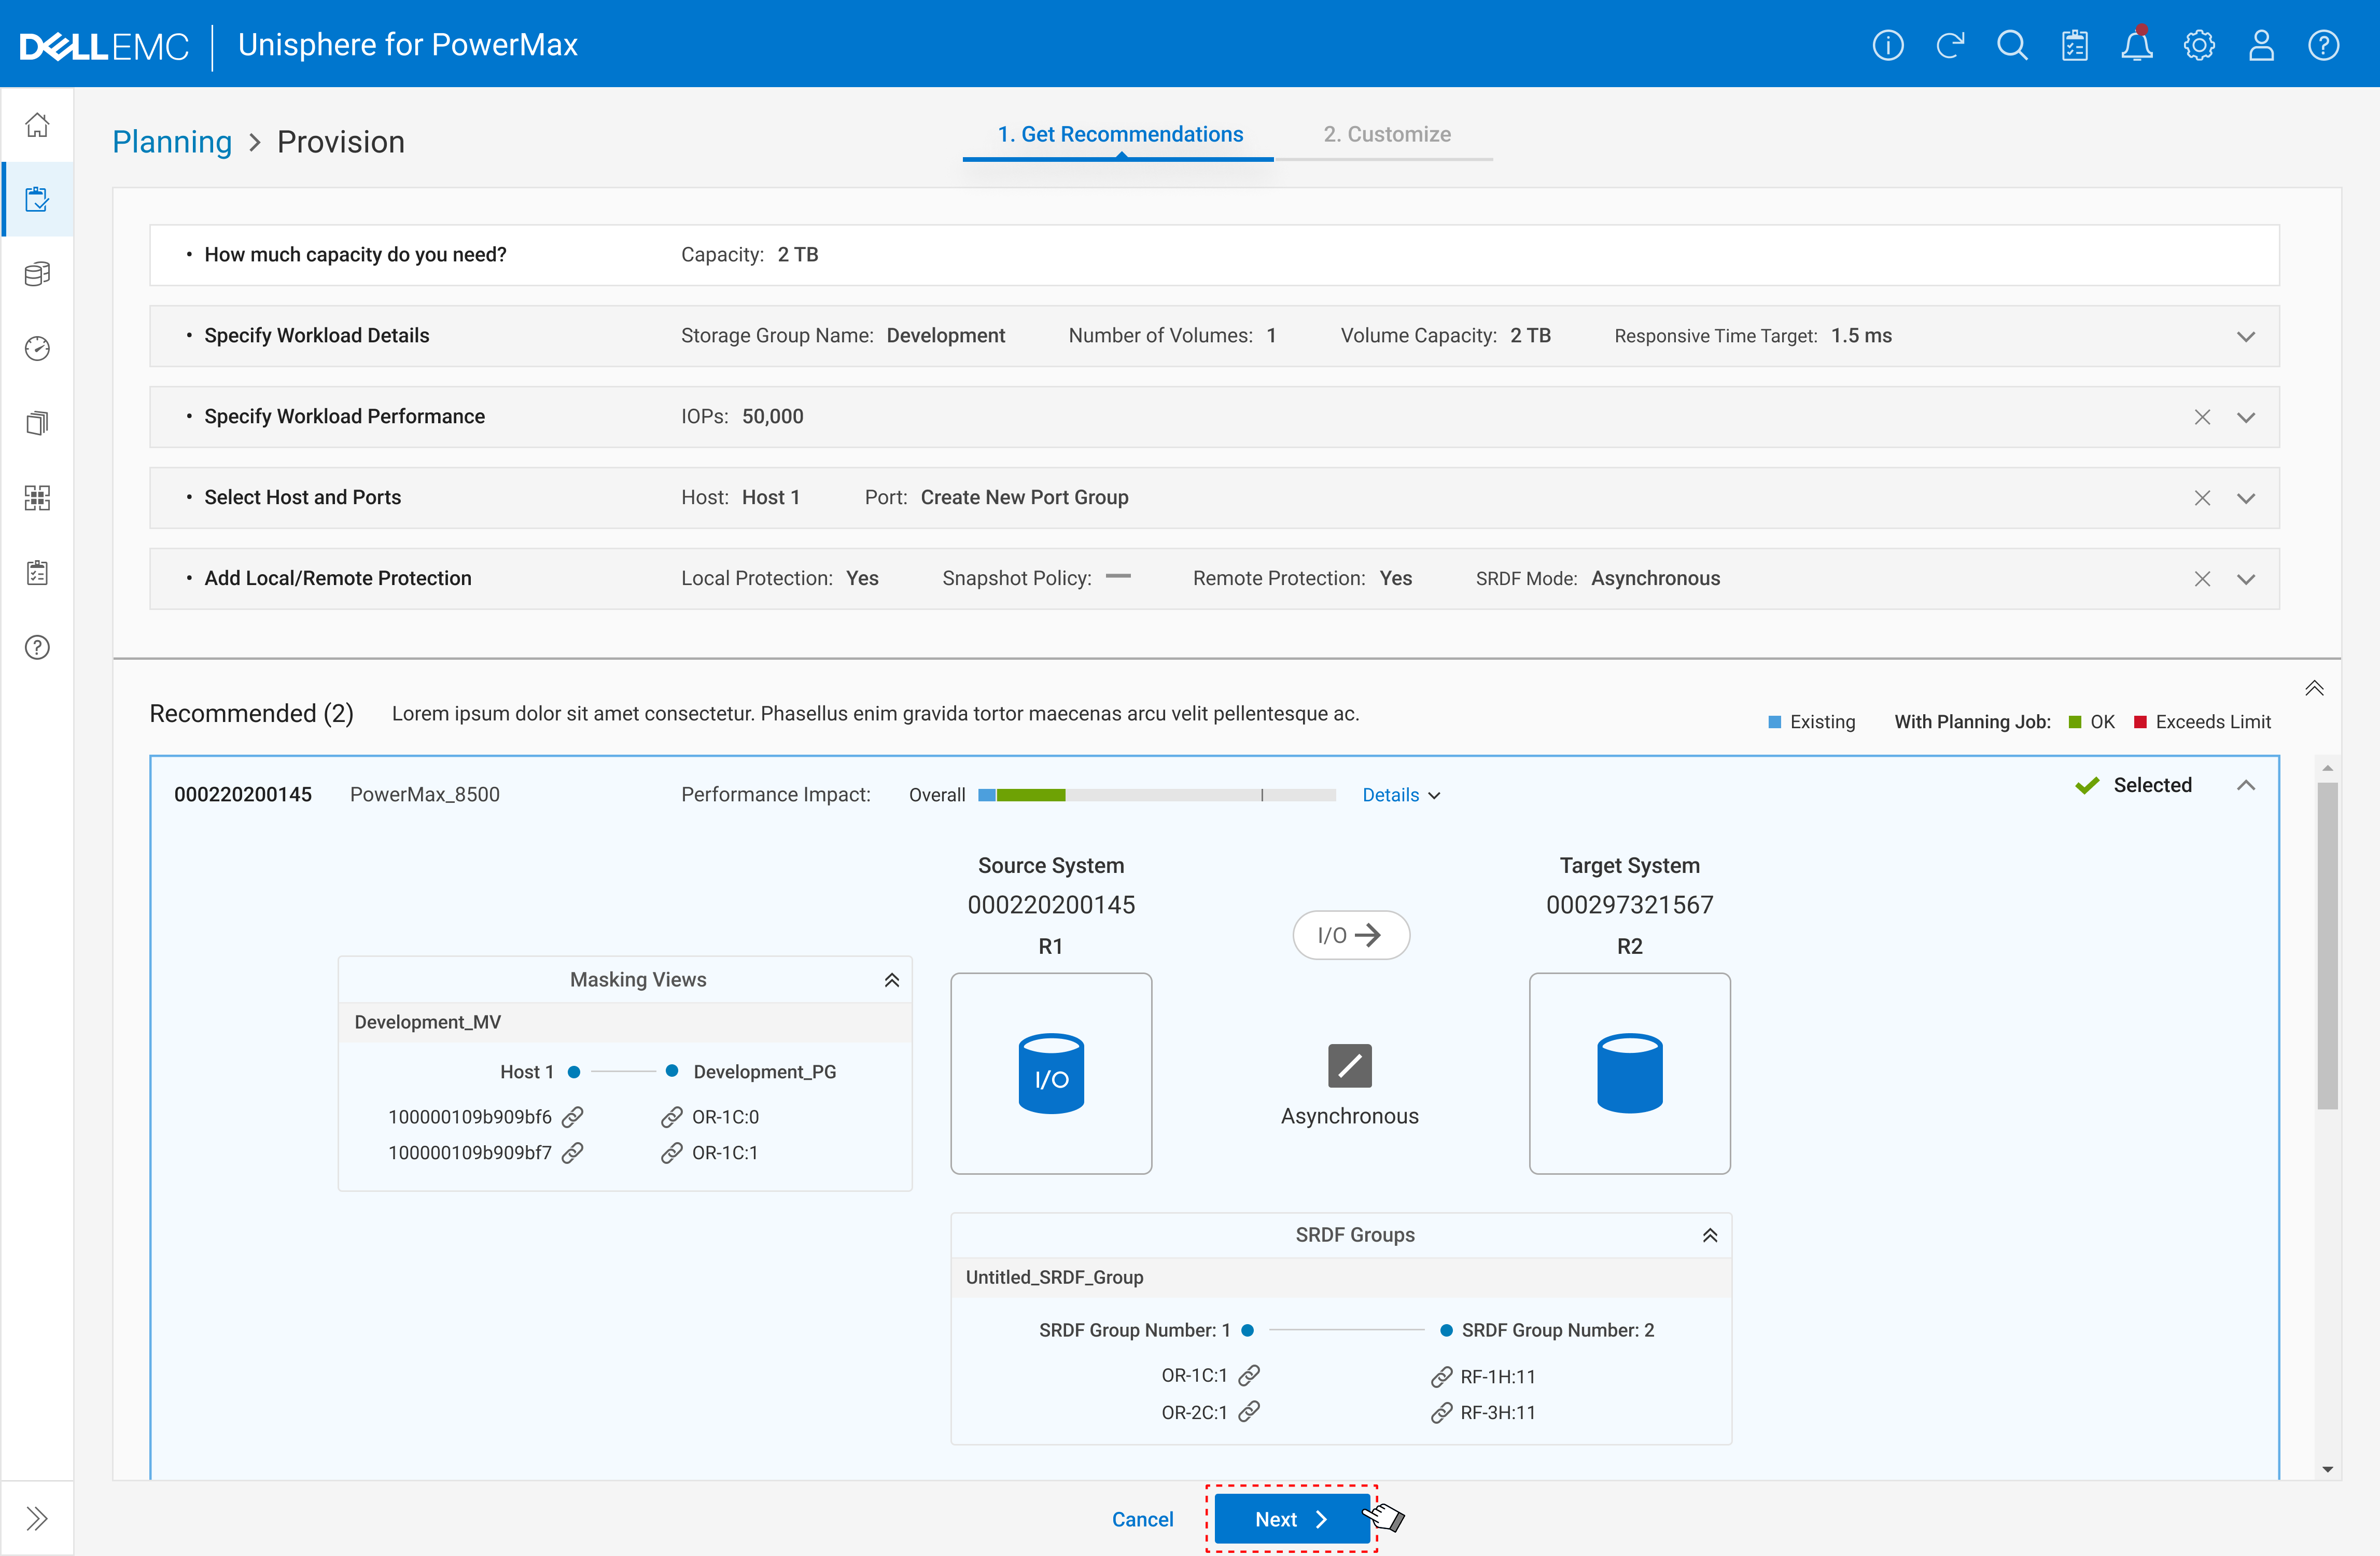Open the settings gear icon
The image size is (2380, 1556).
coord(2198,45)
